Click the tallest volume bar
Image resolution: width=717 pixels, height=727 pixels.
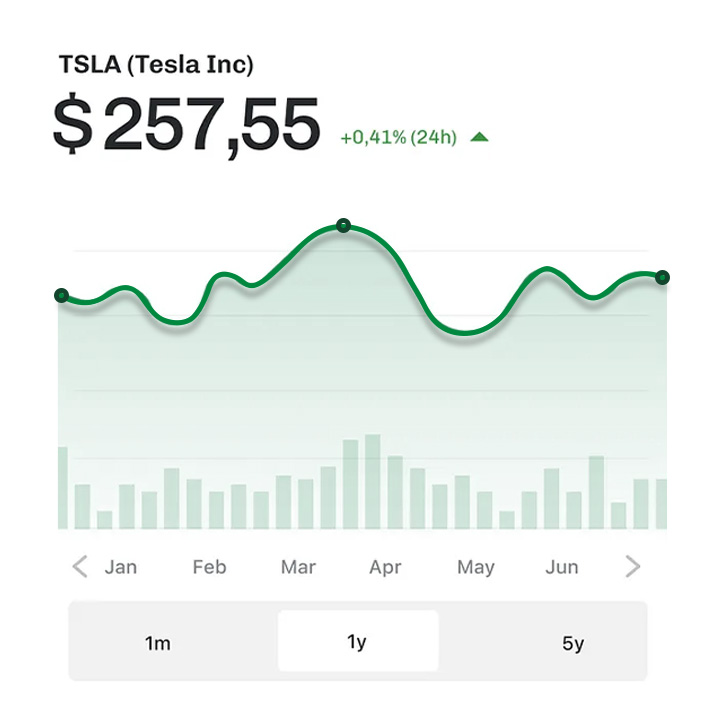(x=373, y=480)
